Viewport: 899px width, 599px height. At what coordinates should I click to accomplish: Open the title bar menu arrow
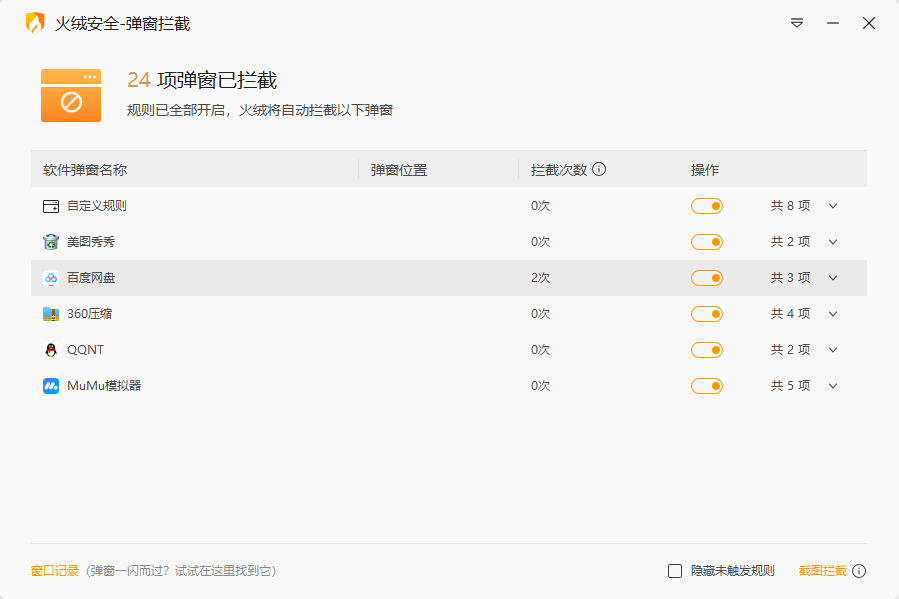[x=796, y=22]
